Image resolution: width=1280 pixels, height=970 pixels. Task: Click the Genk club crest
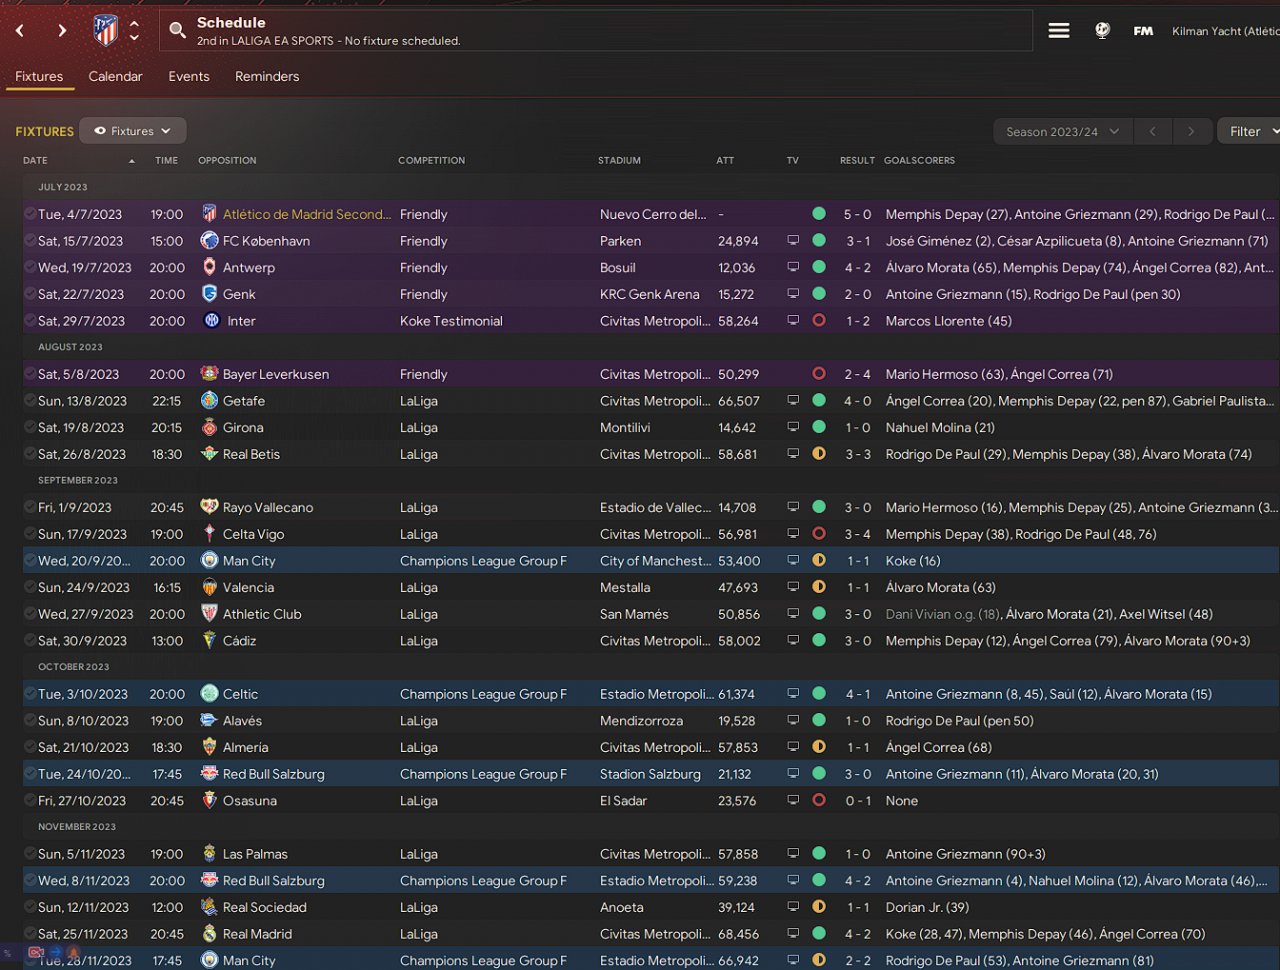coord(210,294)
